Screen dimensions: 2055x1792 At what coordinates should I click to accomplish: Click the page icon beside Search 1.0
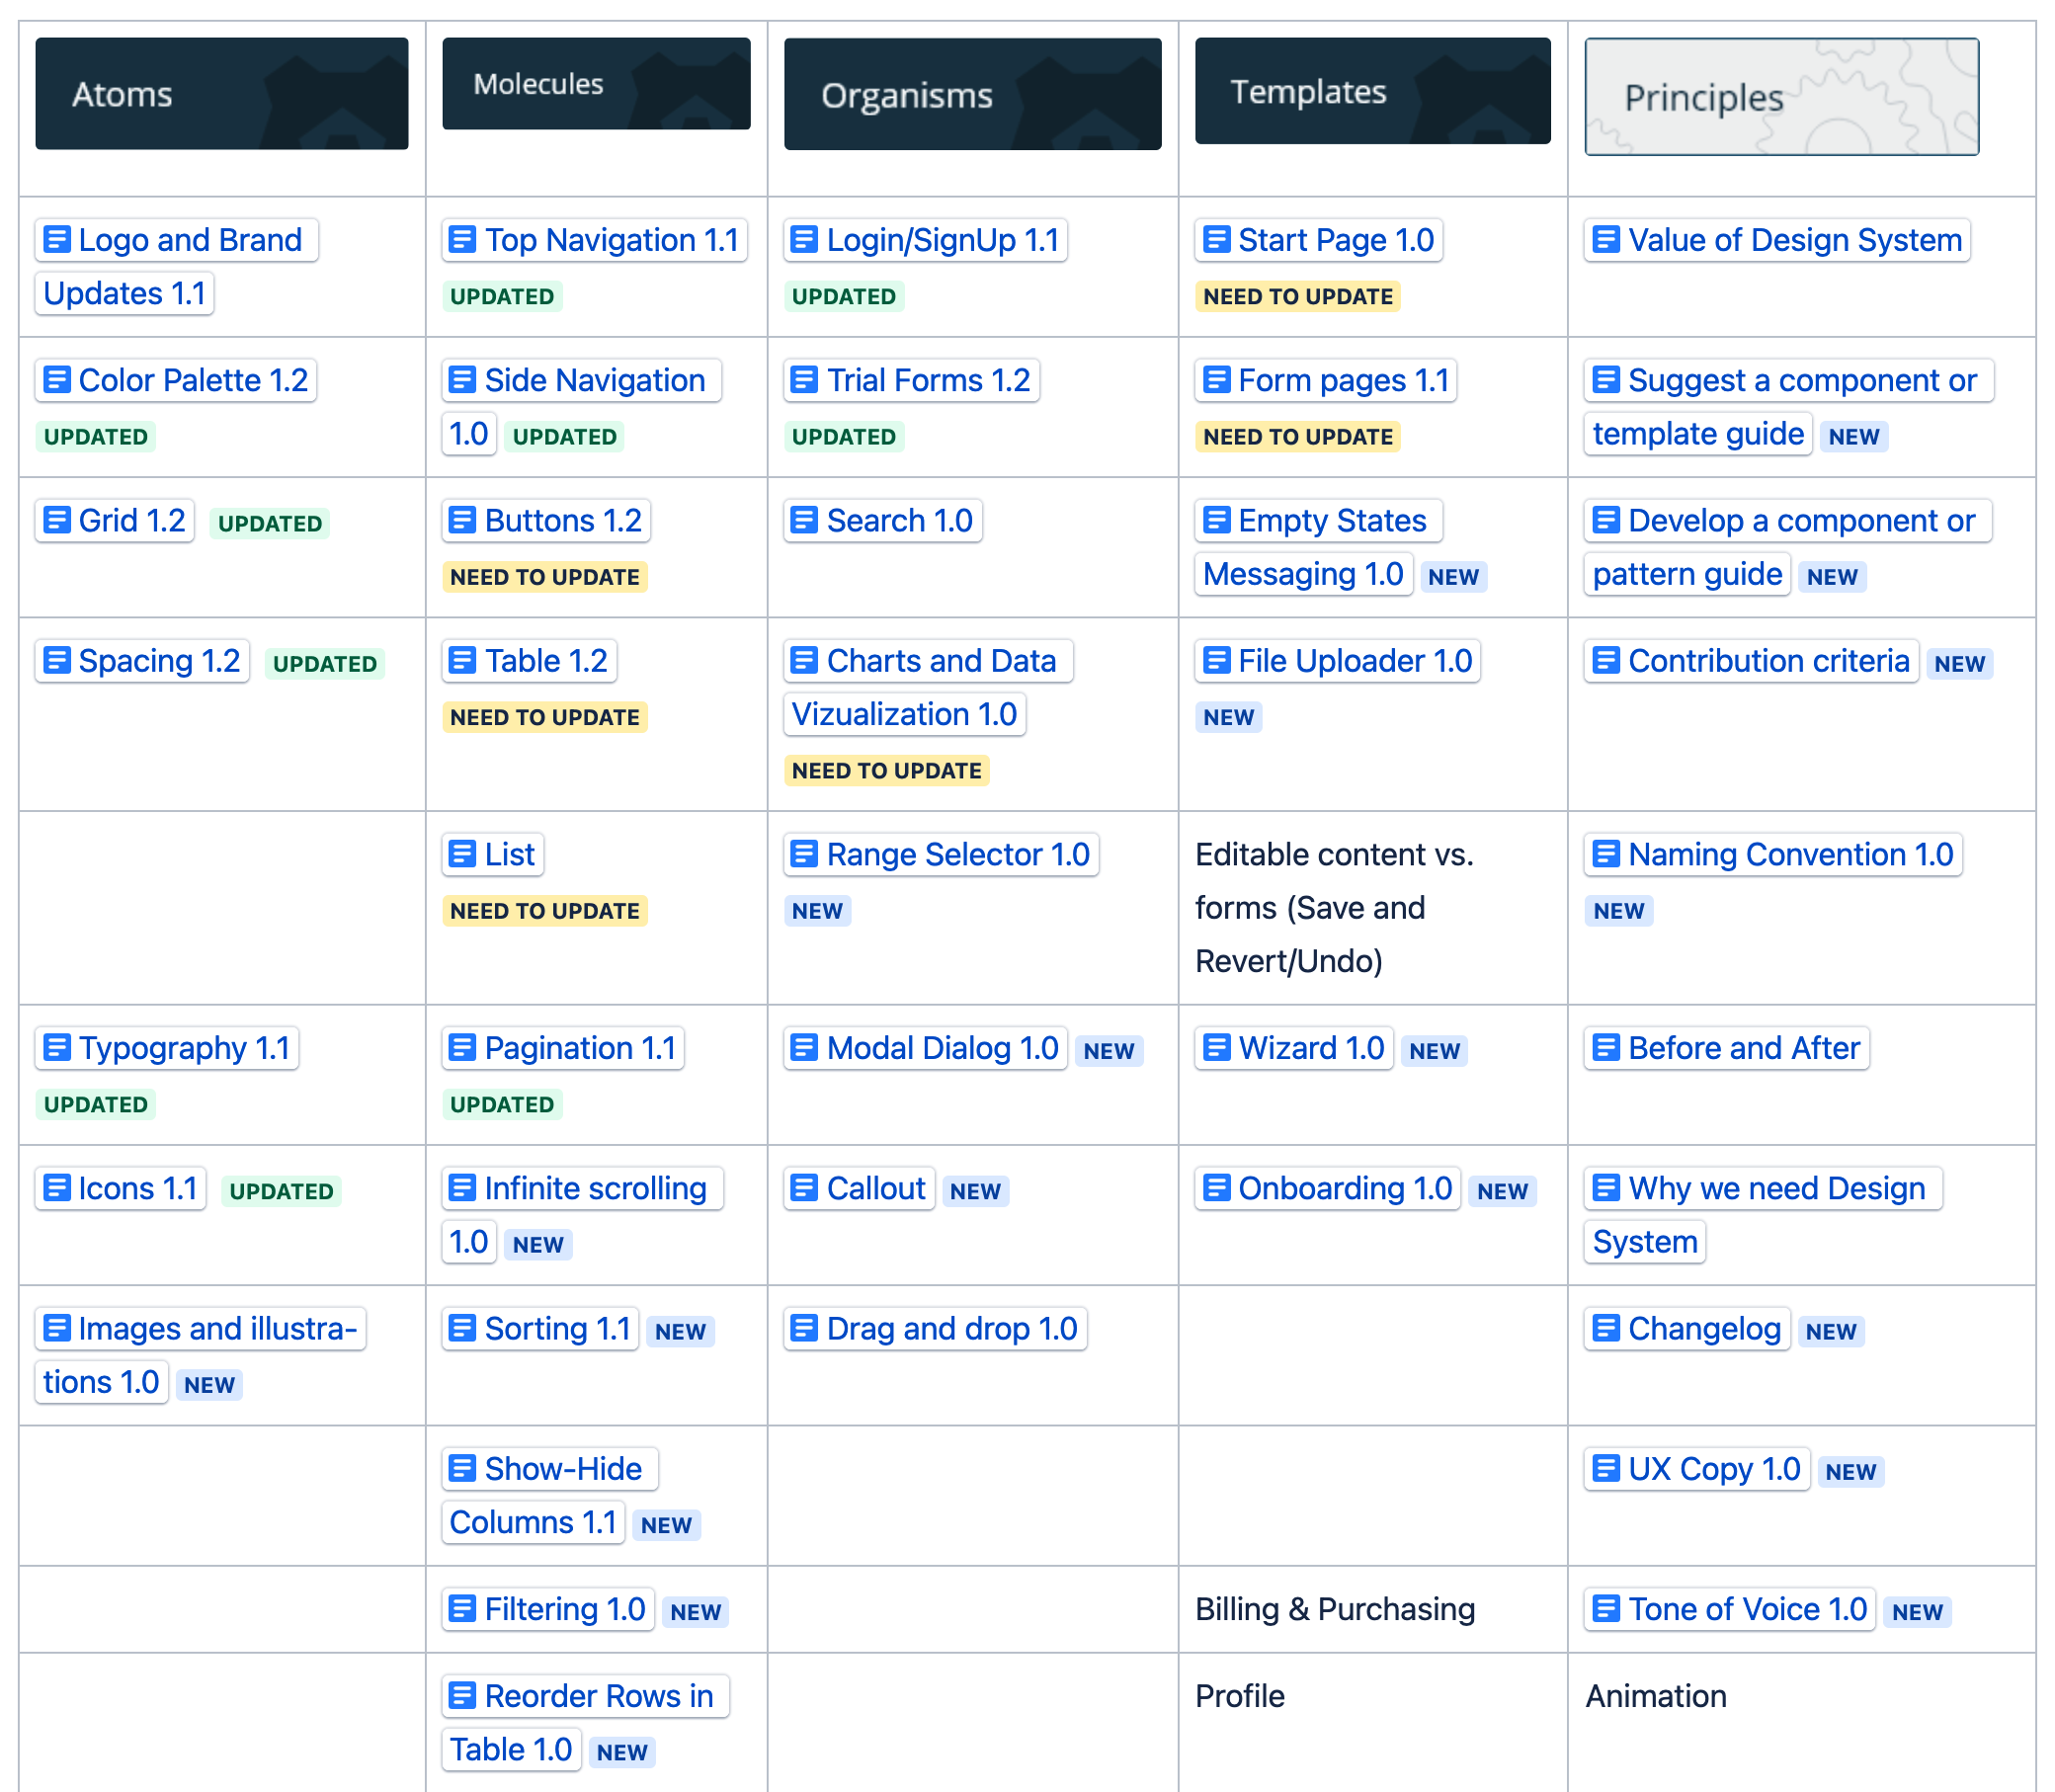[804, 520]
